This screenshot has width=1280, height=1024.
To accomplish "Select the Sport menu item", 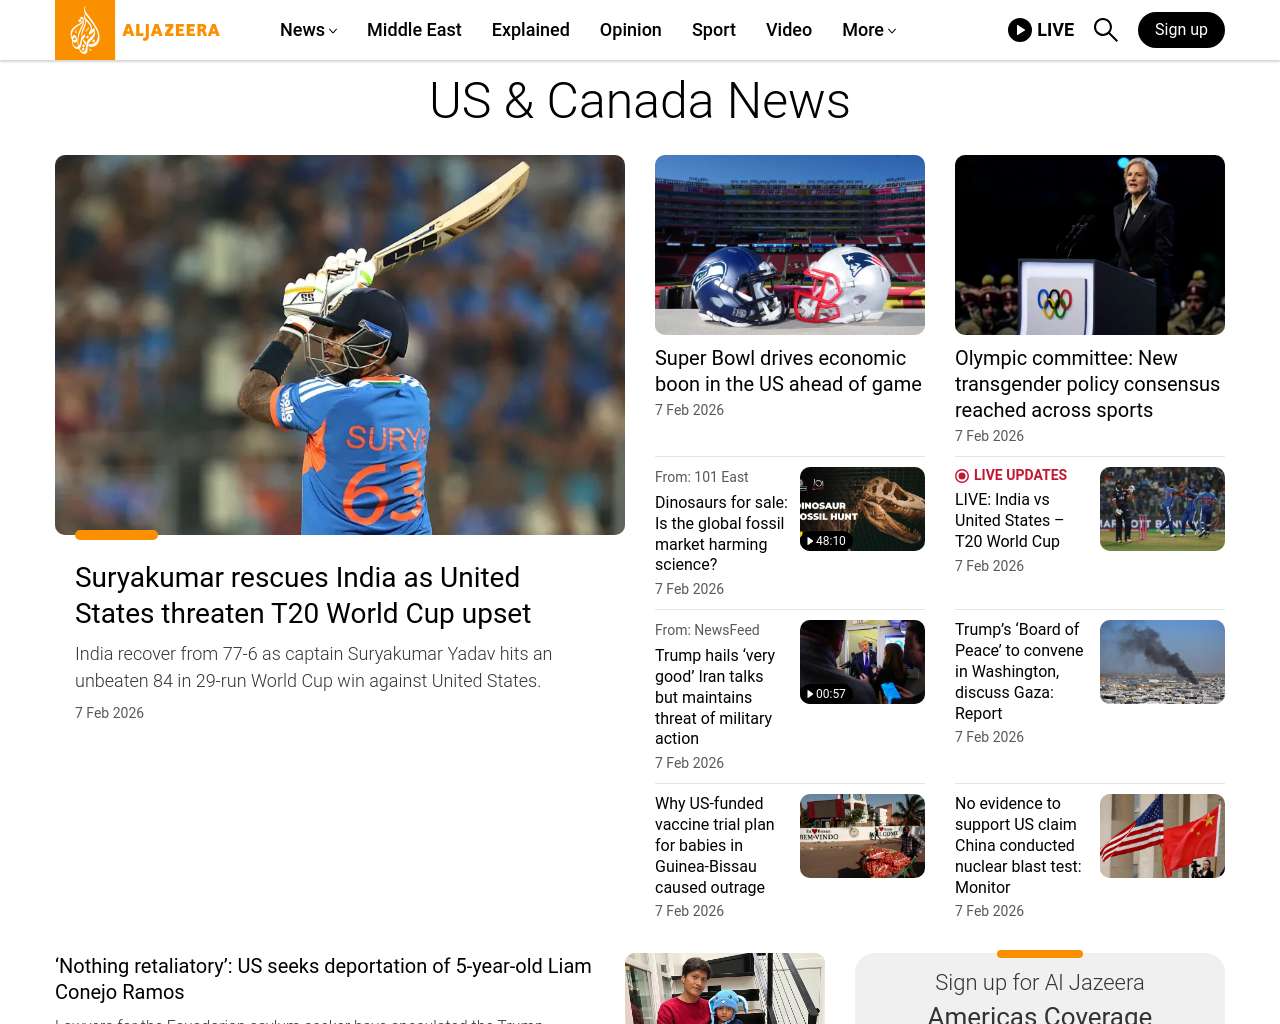I will pyautogui.click(x=713, y=30).
